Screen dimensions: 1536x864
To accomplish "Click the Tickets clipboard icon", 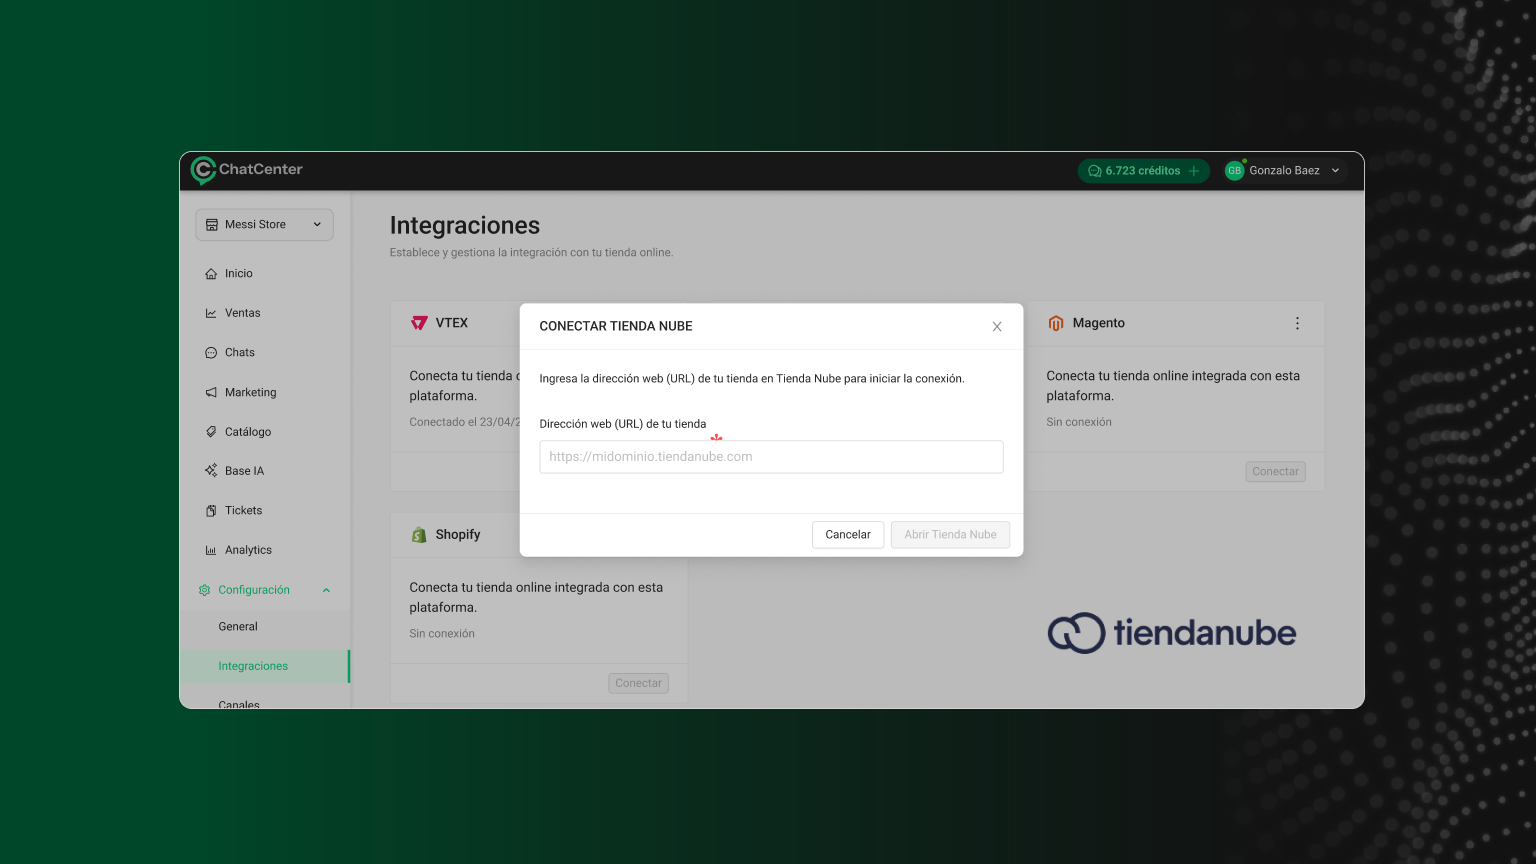I will [x=211, y=511].
